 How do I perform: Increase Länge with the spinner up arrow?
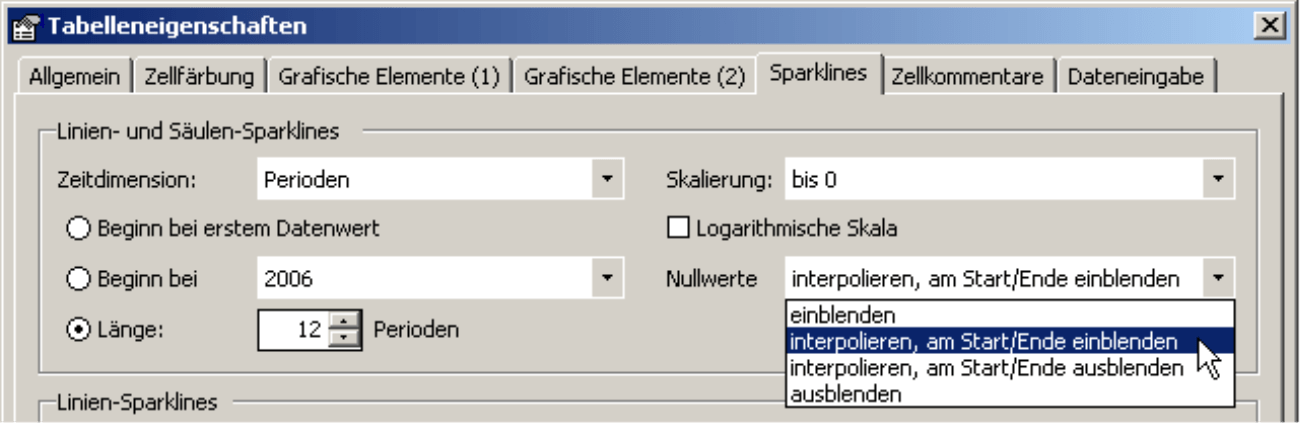(x=343, y=319)
